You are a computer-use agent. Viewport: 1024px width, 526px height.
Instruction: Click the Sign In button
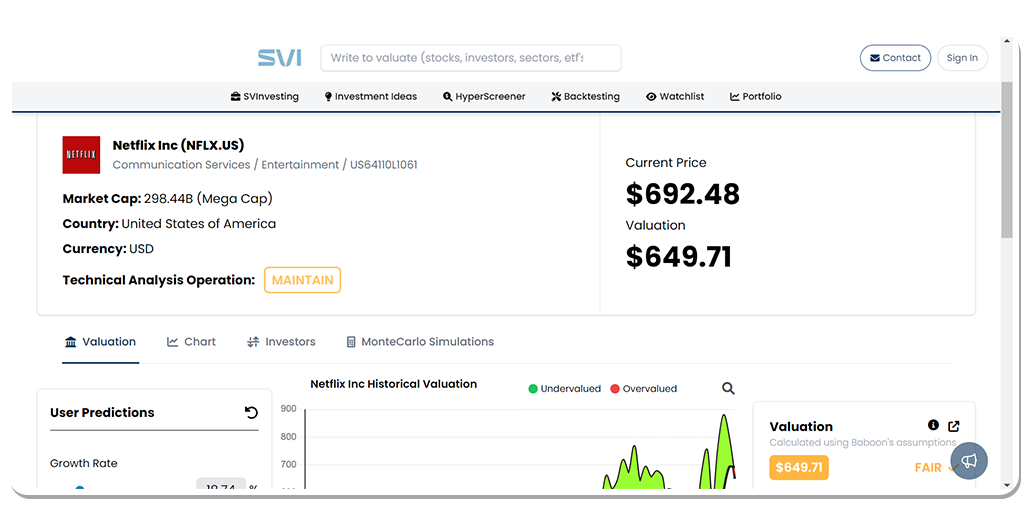point(962,58)
